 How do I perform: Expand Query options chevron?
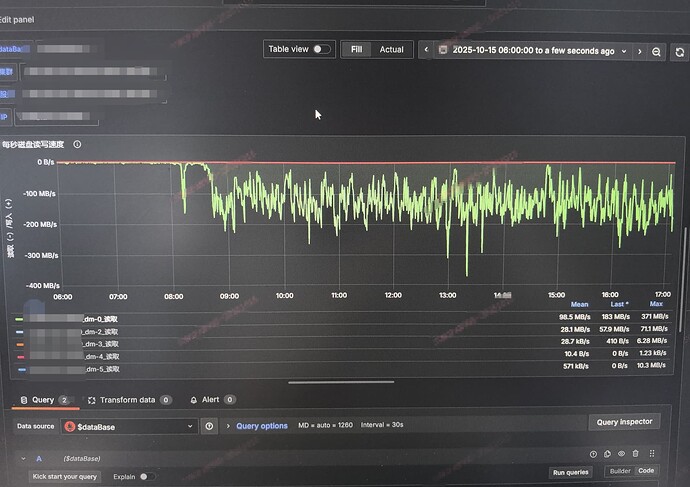click(x=228, y=426)
